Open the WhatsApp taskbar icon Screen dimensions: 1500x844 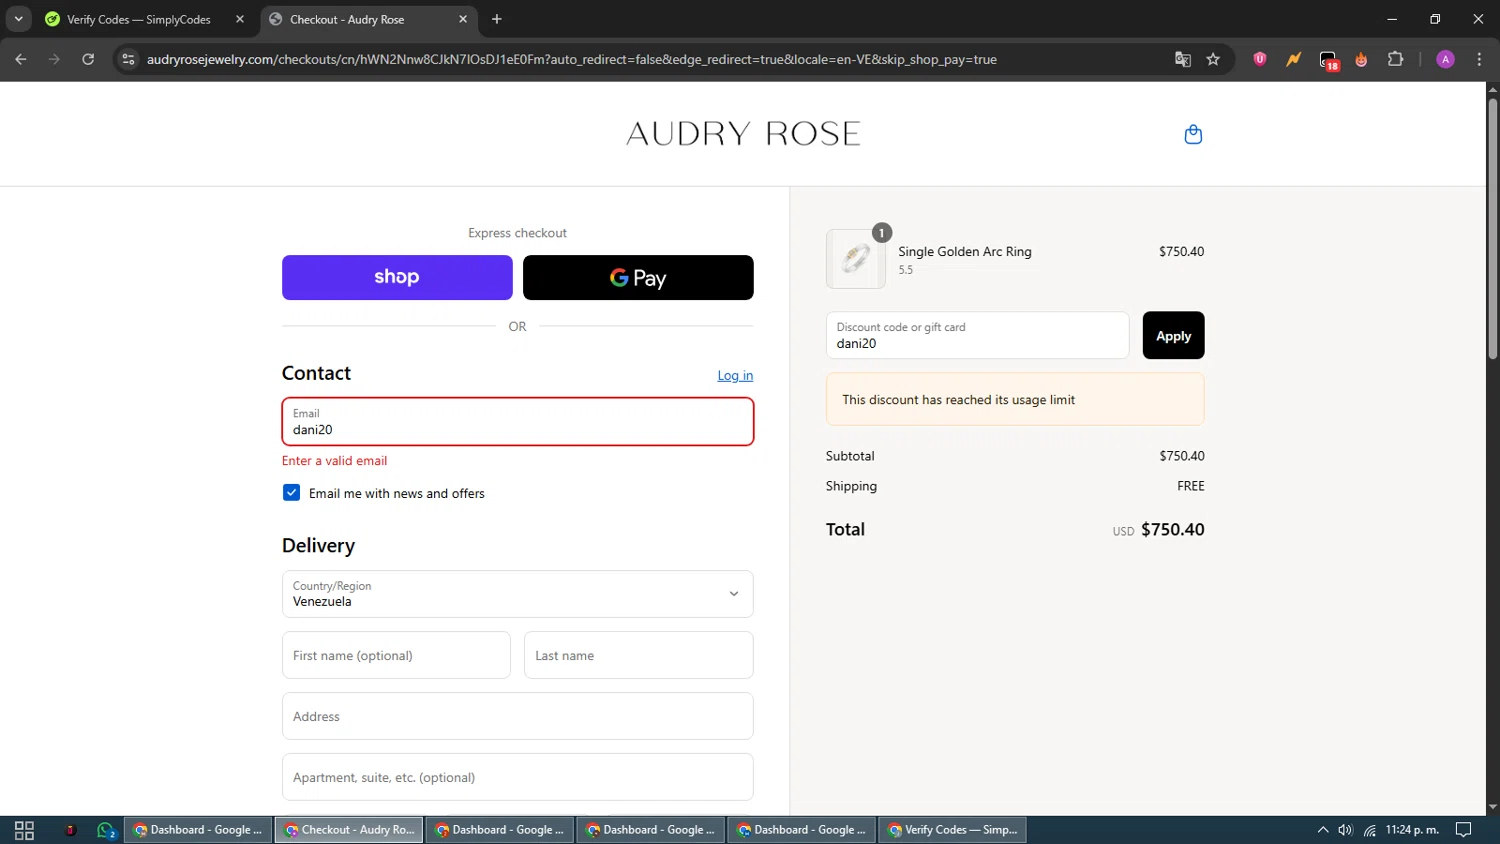[107, 830]
